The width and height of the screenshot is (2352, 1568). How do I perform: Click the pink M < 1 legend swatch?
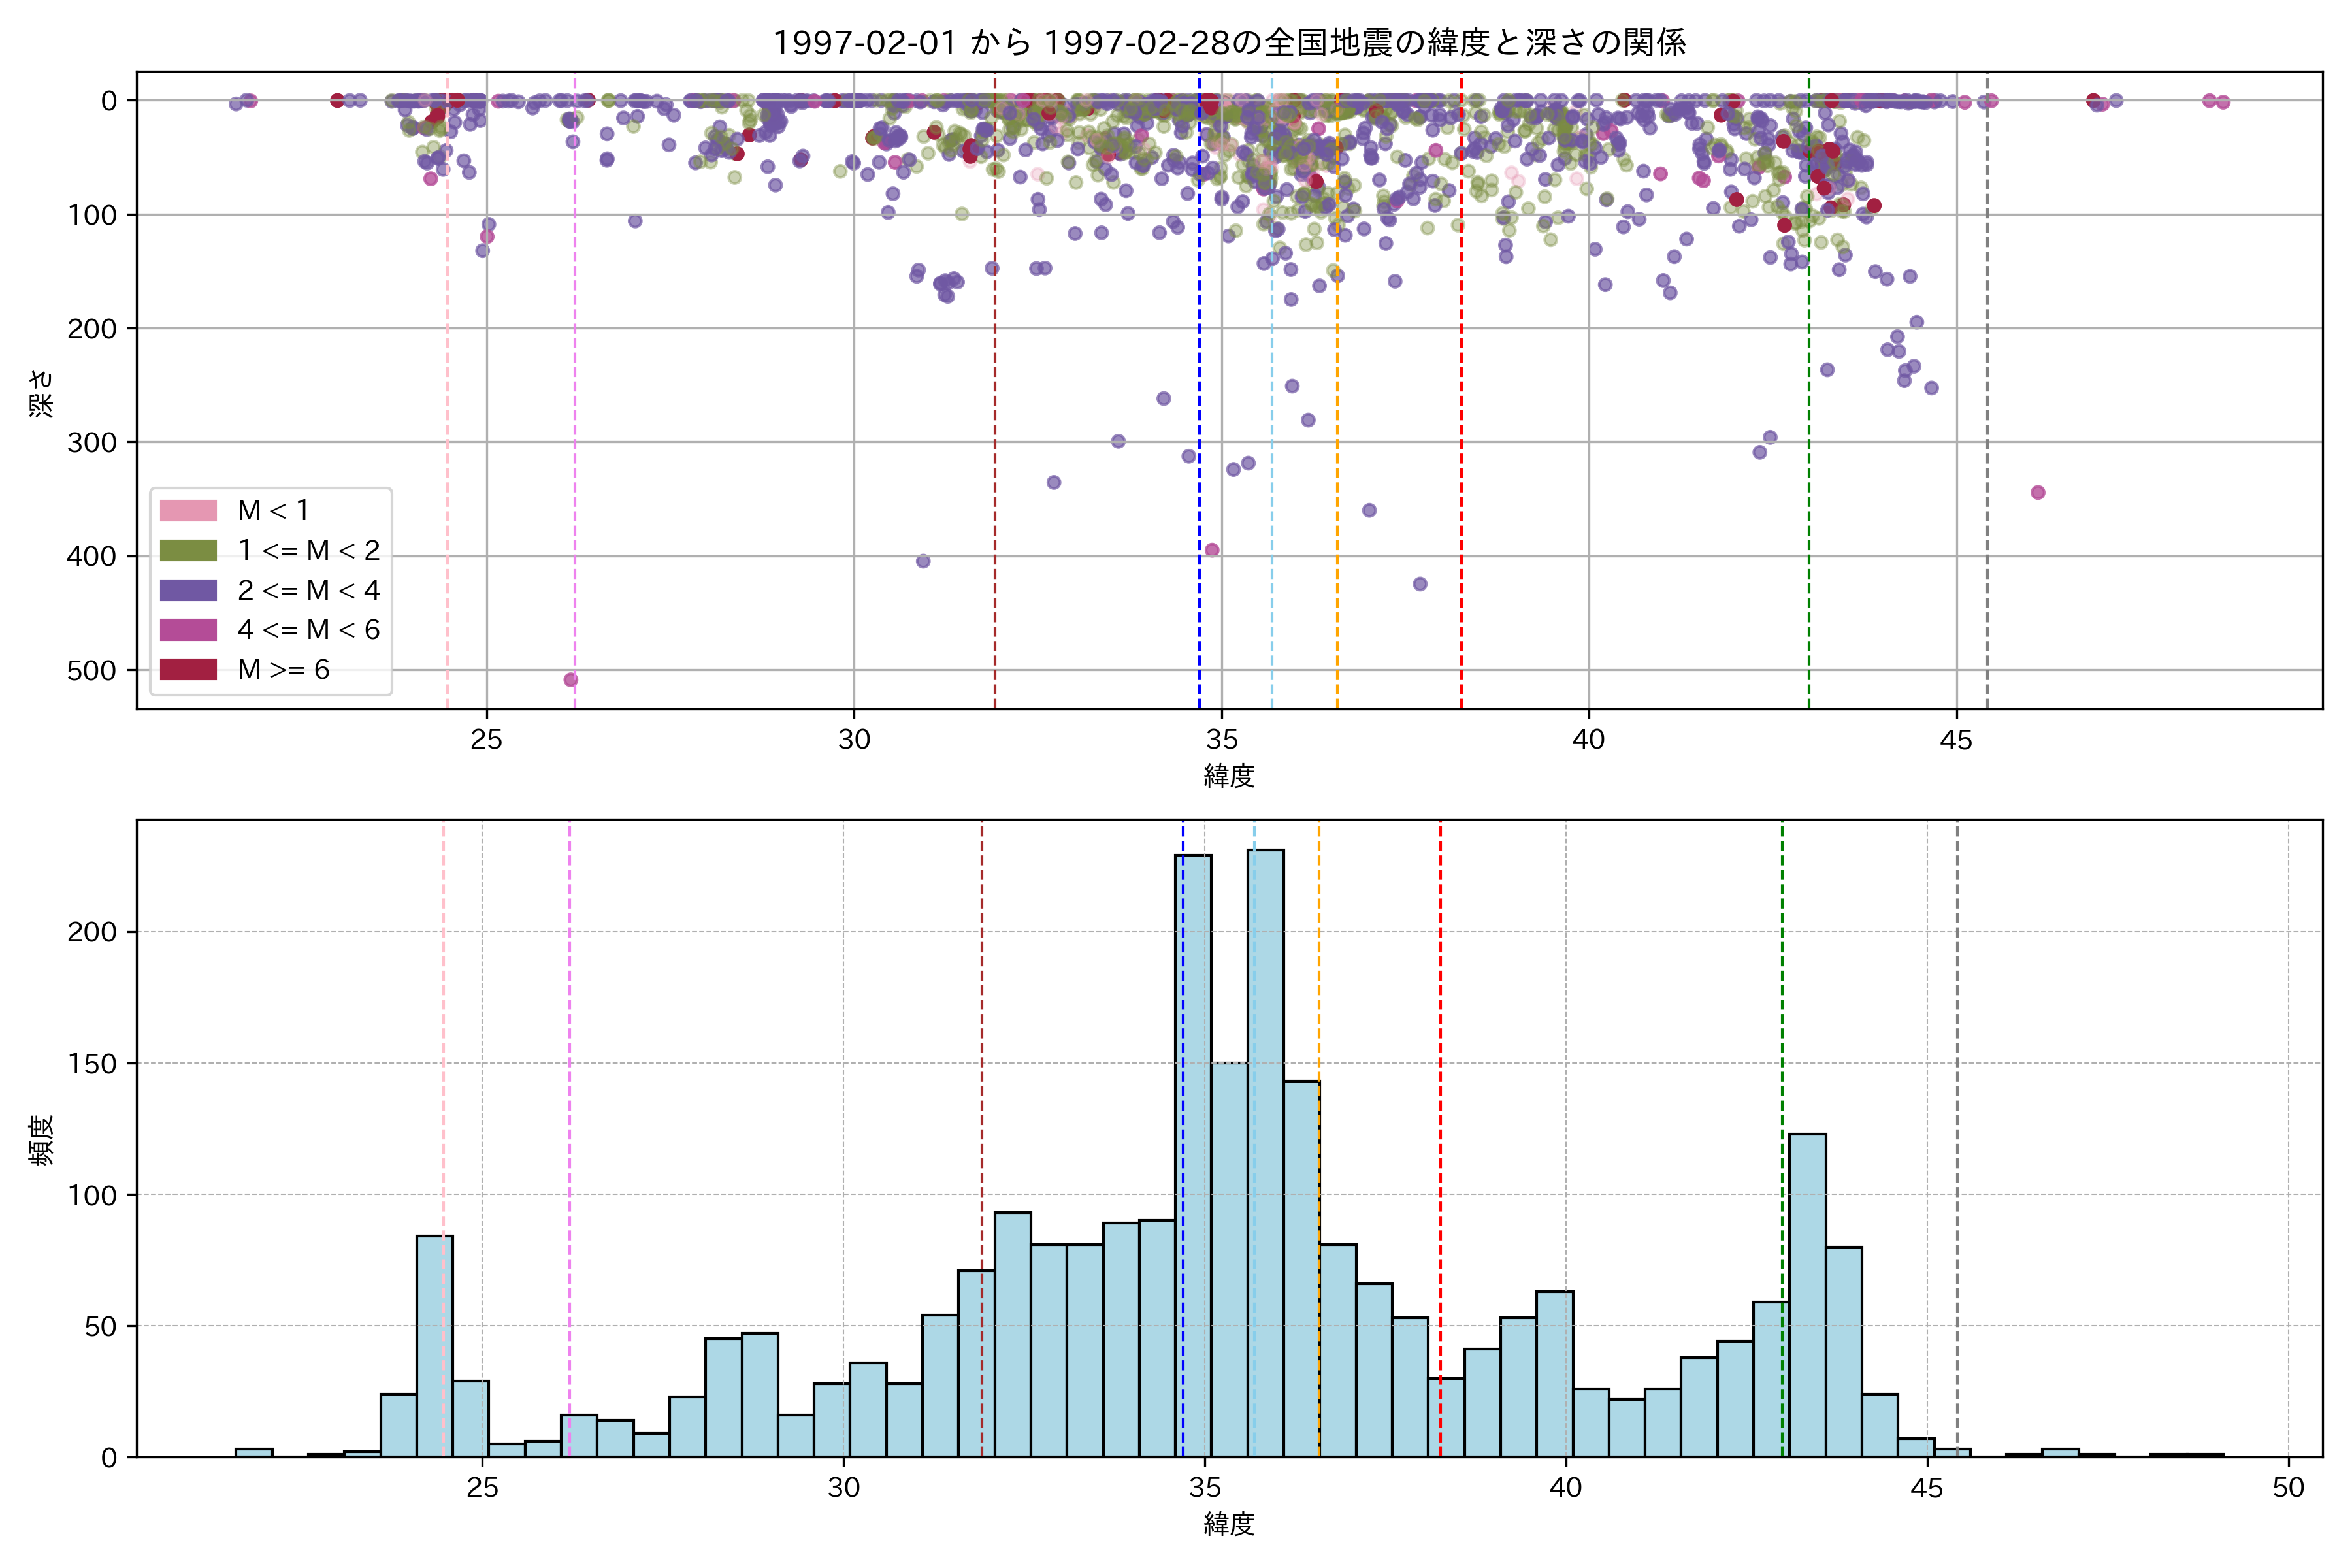tap(188, 510)
